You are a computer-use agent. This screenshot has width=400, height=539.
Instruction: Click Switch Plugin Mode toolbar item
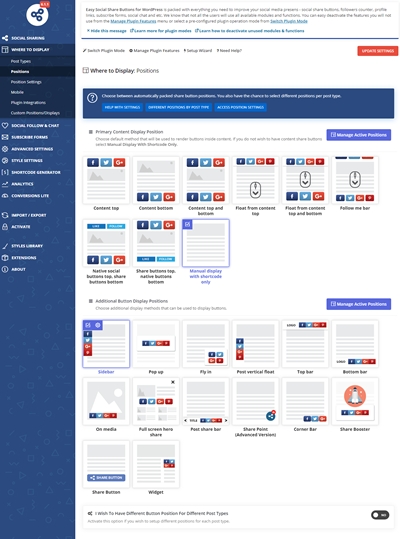coord(104,51)
